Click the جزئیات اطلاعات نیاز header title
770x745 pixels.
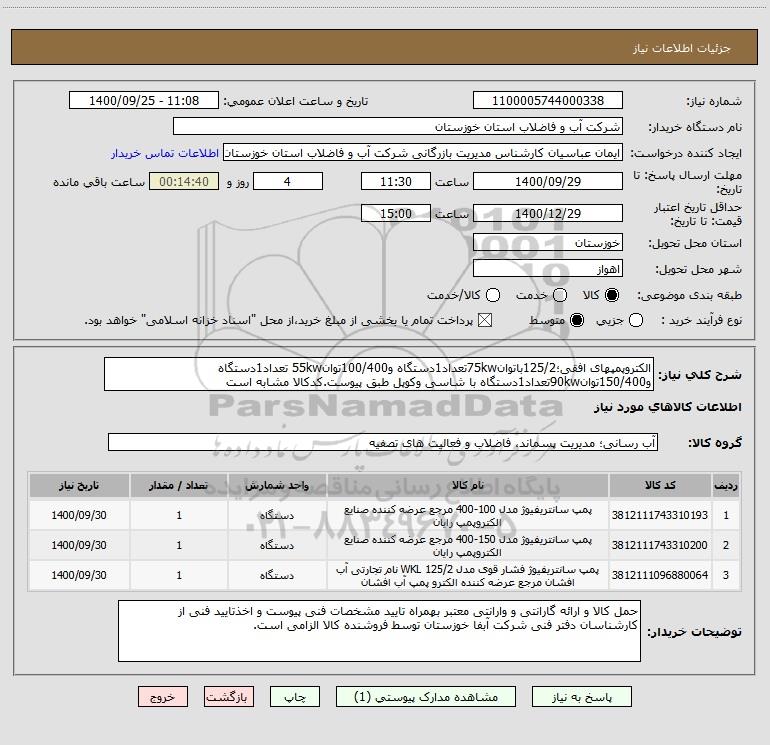681,48
